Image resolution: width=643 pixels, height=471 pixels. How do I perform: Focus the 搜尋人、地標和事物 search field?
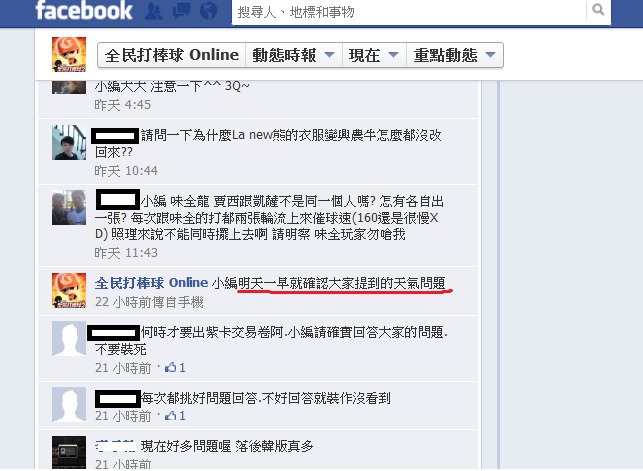(409, 12)
